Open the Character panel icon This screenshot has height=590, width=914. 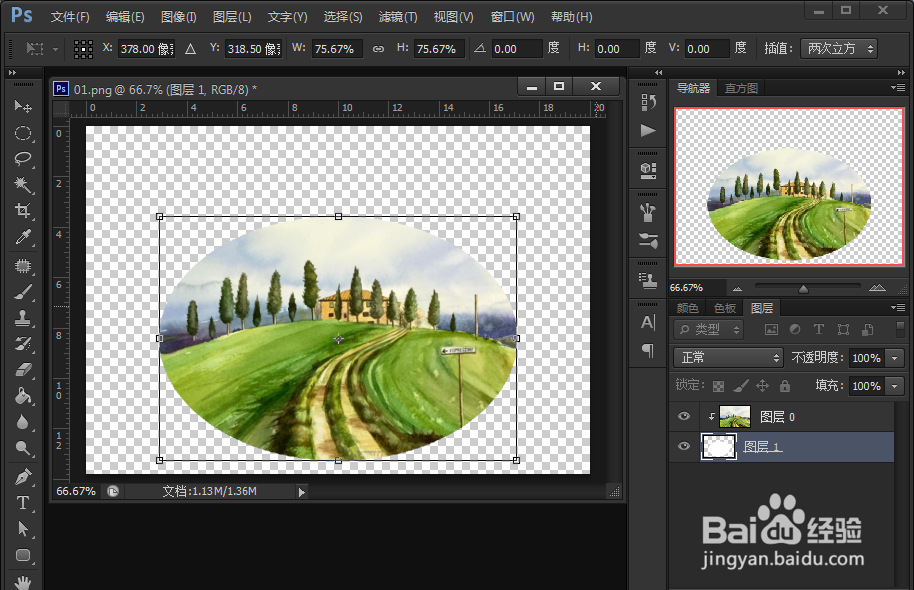coord(648,322)
